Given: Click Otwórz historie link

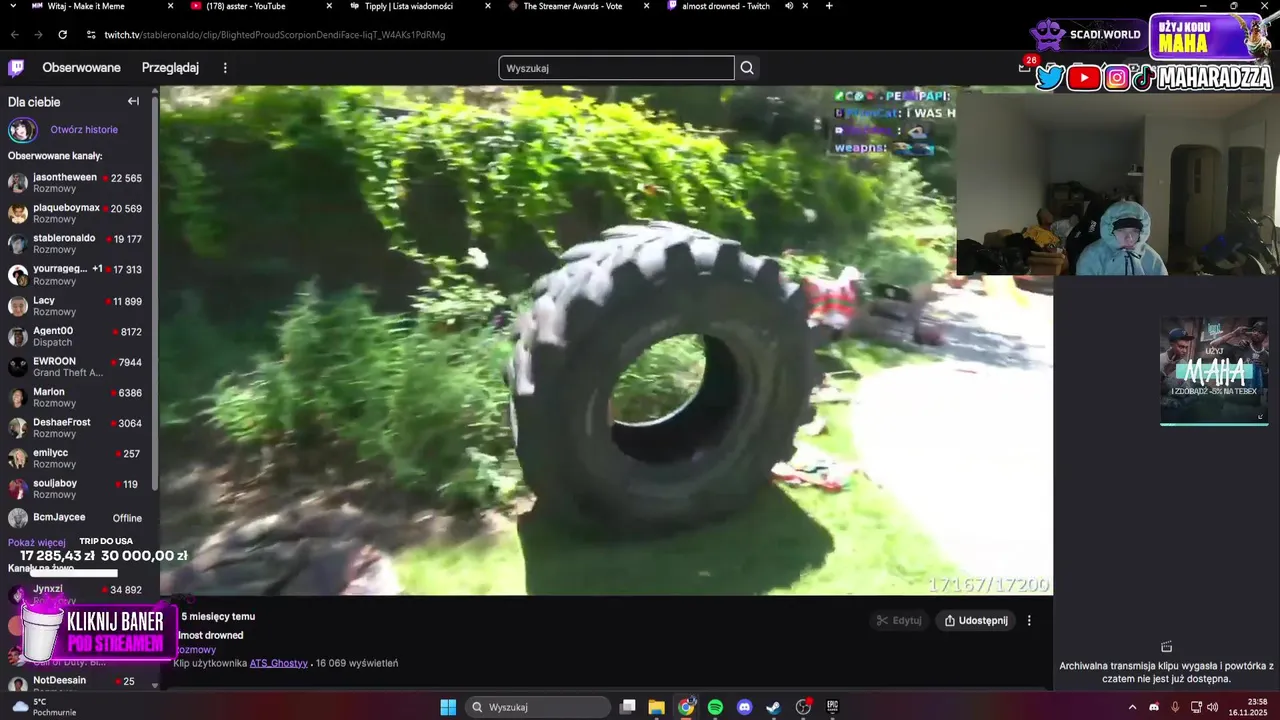Looking at the screenshot, I should [x=84, y=130].
